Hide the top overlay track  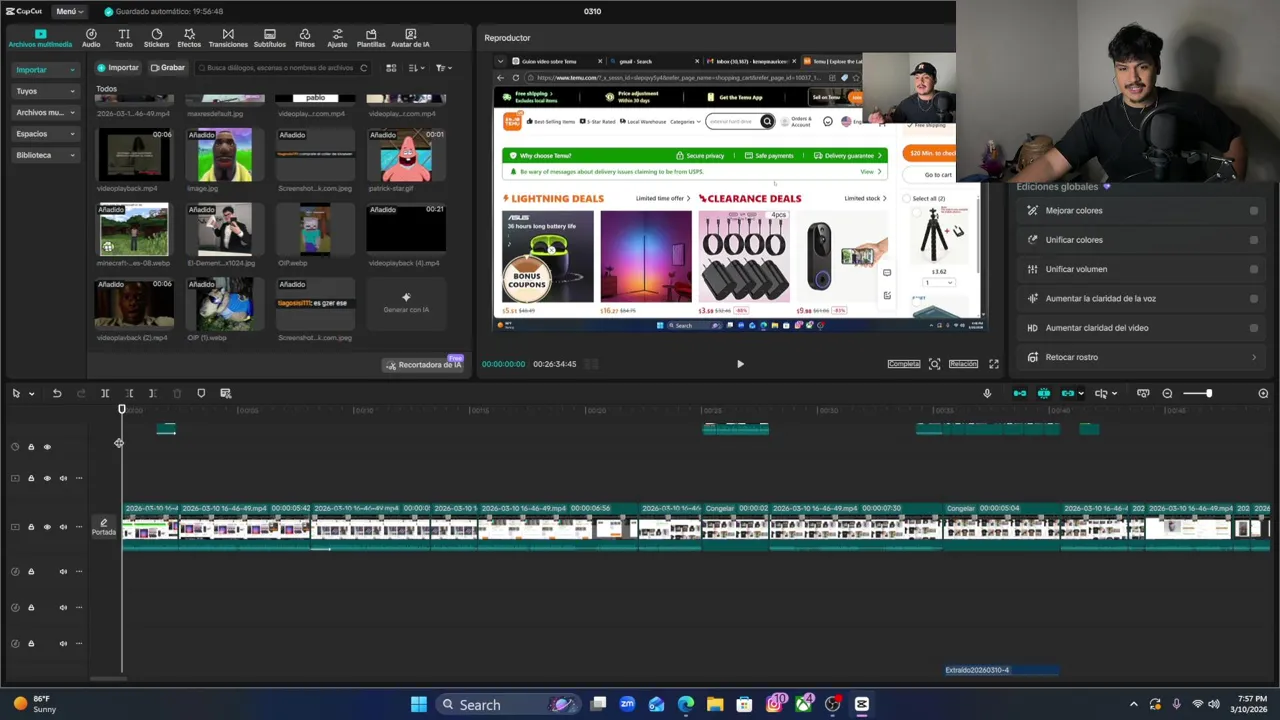pyautogui.click(x=47, y=447)
